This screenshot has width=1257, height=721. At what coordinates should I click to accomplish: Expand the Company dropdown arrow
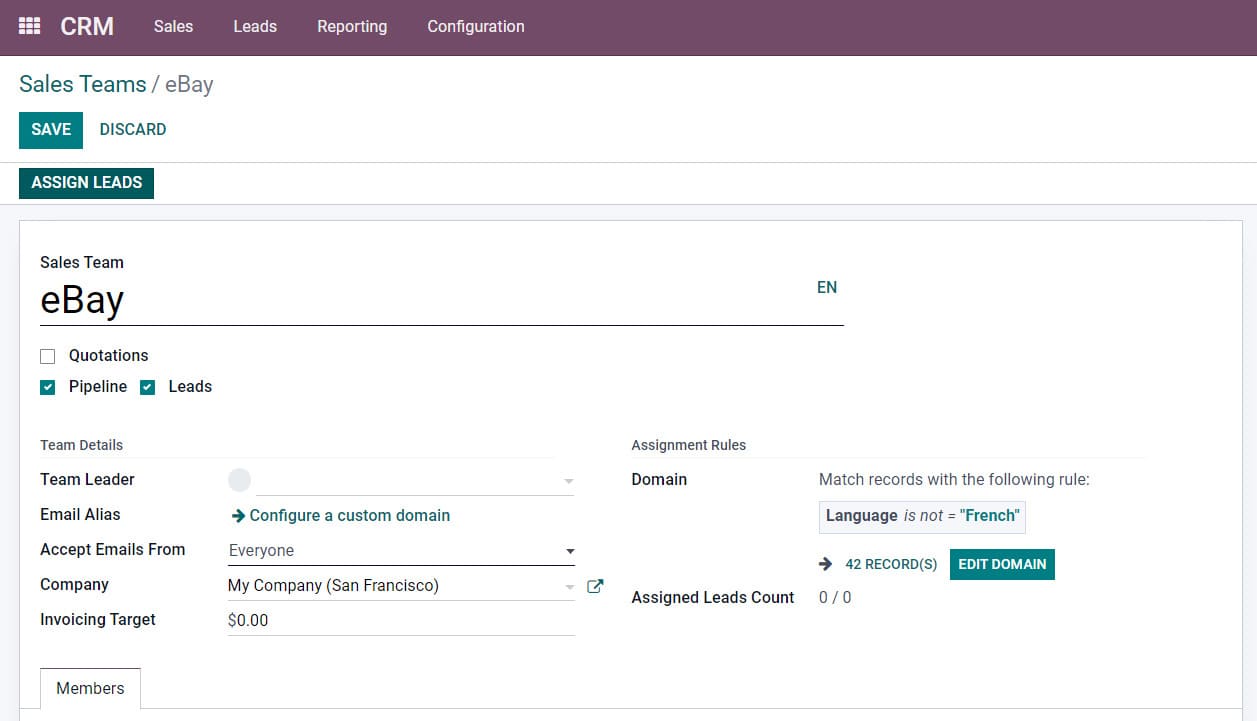coord(570,587)
